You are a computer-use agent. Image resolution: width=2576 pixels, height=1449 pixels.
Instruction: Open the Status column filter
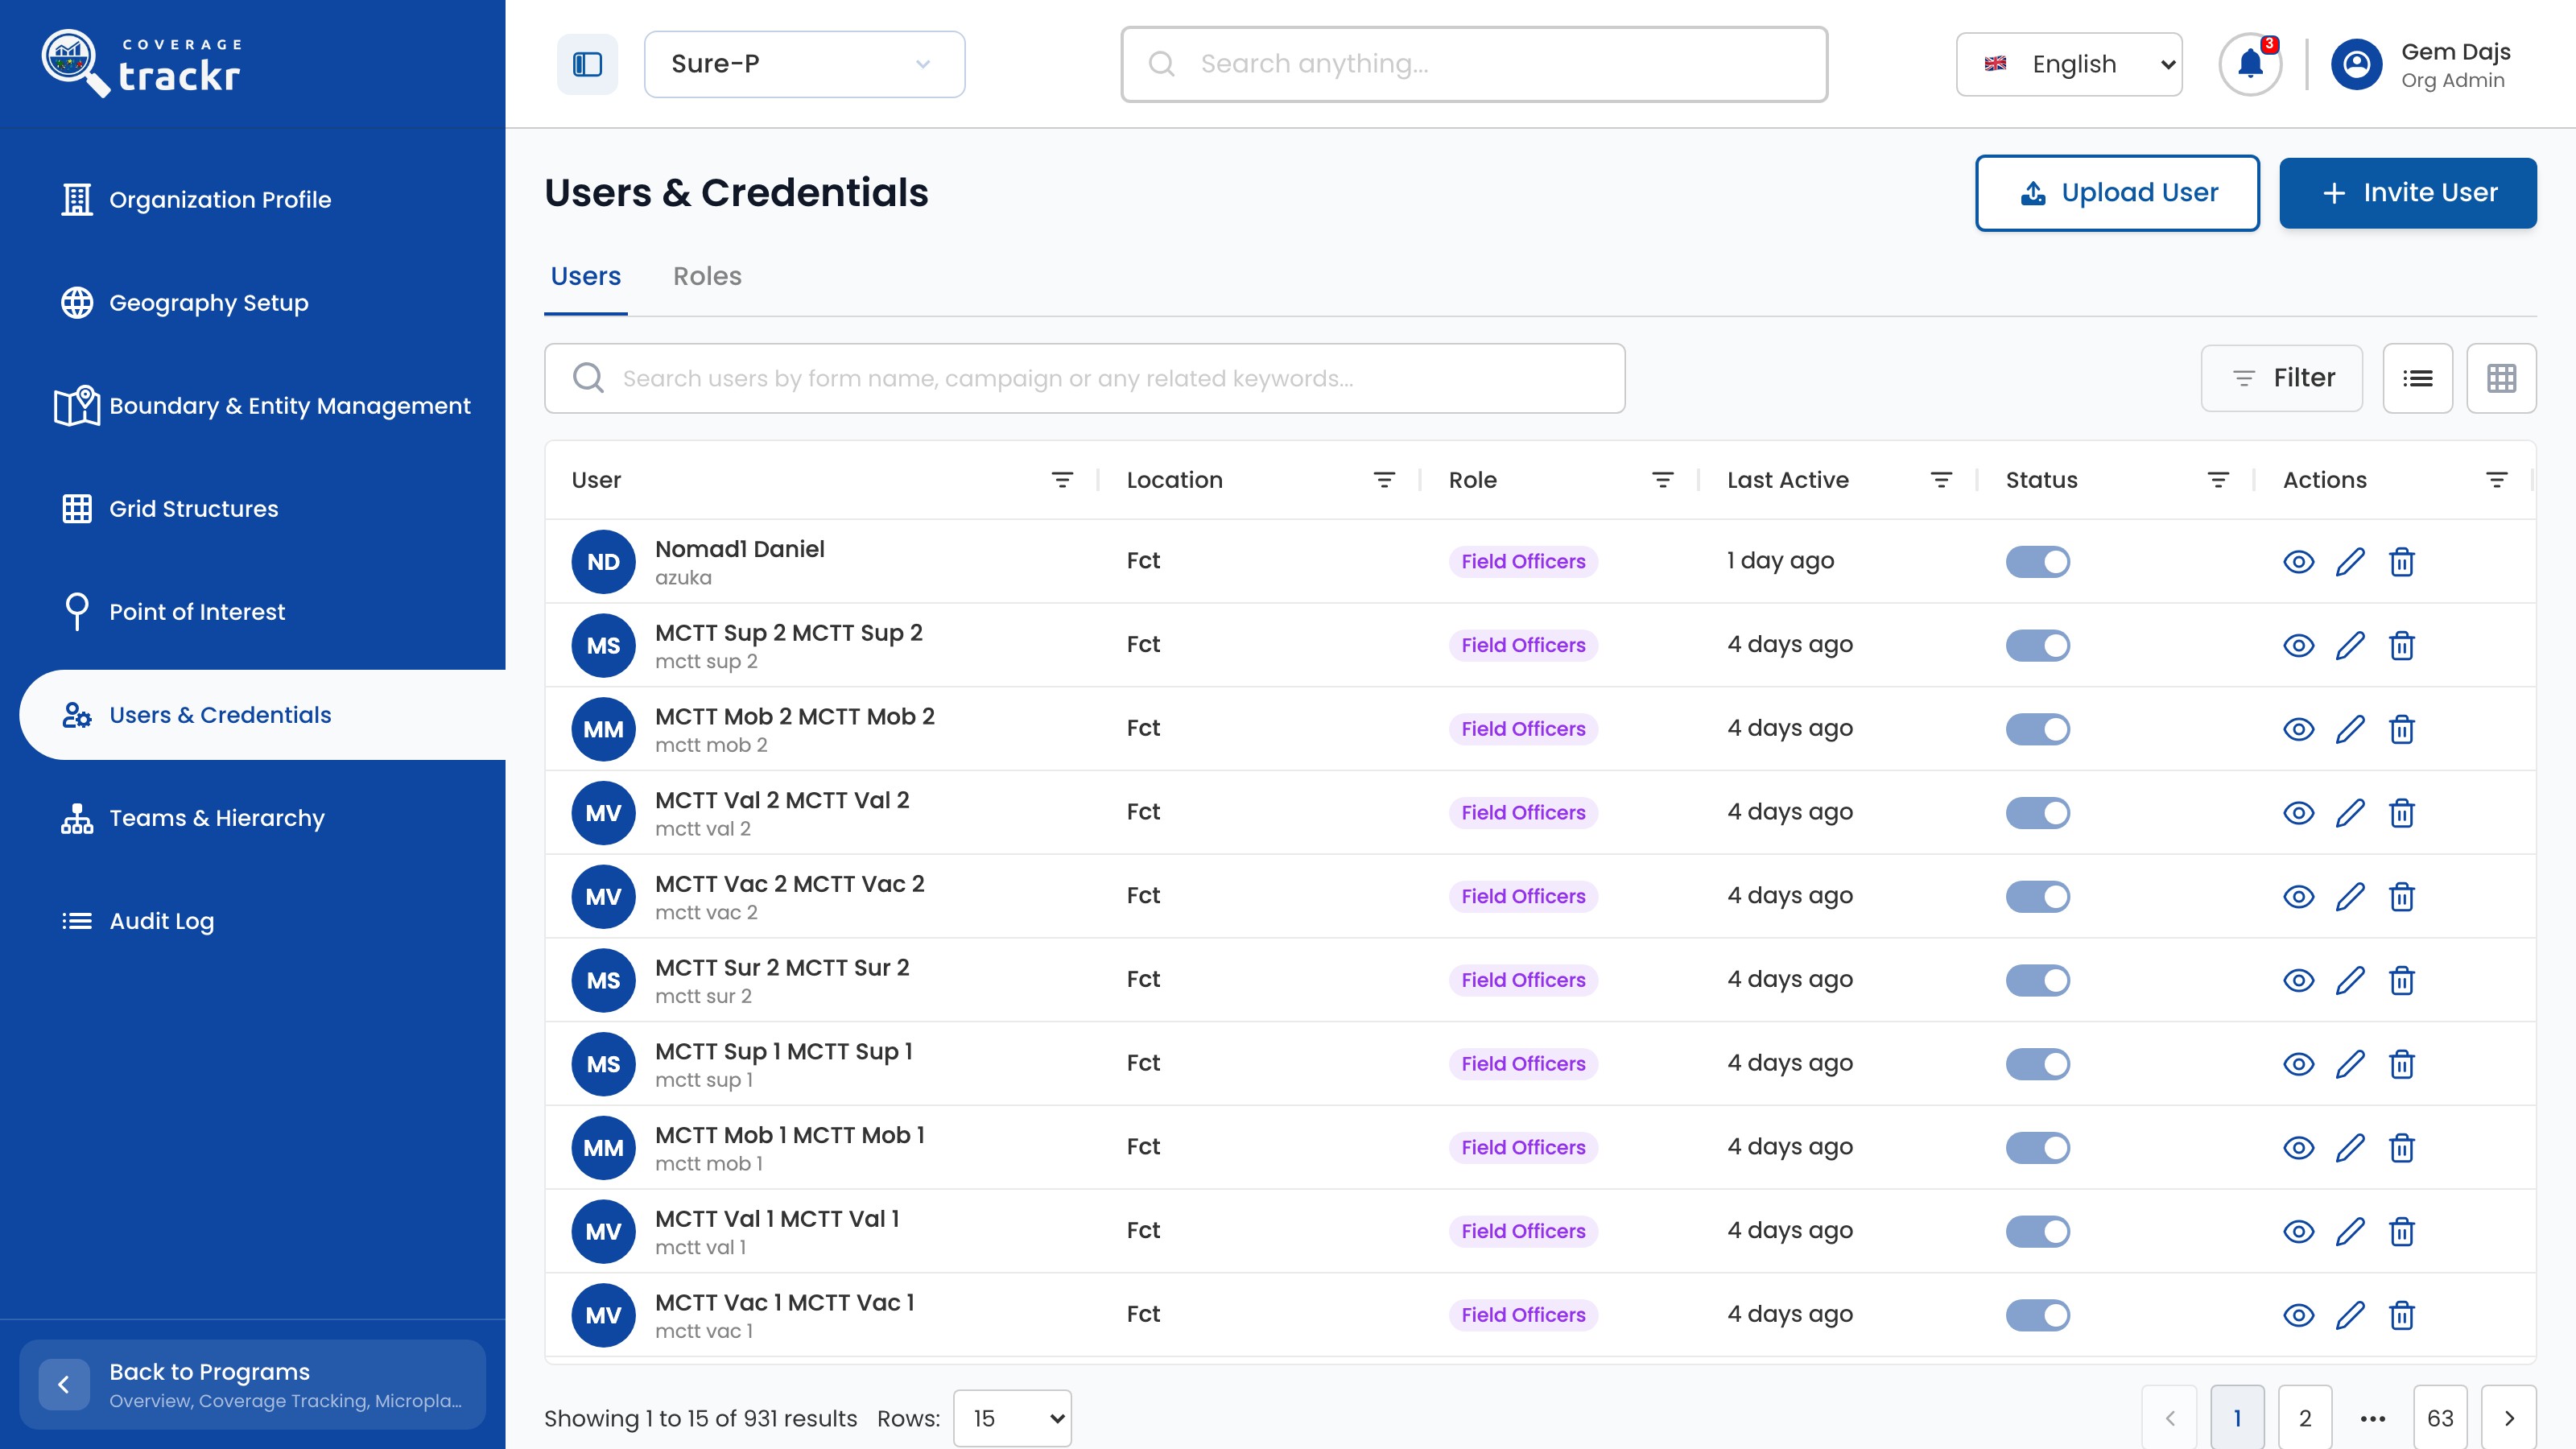pos(2218,480)
